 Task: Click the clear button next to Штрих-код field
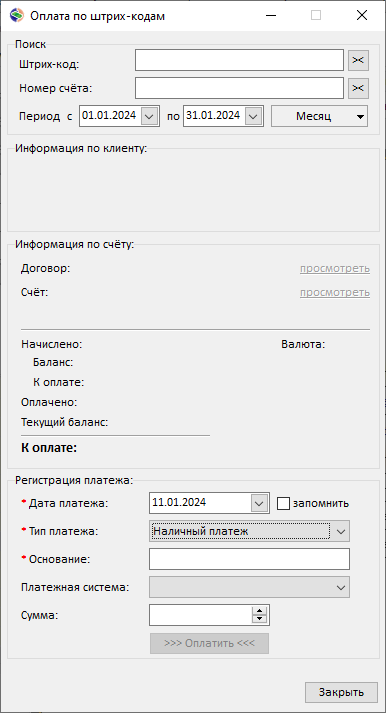pyautogui.click(x=358, y=60)
